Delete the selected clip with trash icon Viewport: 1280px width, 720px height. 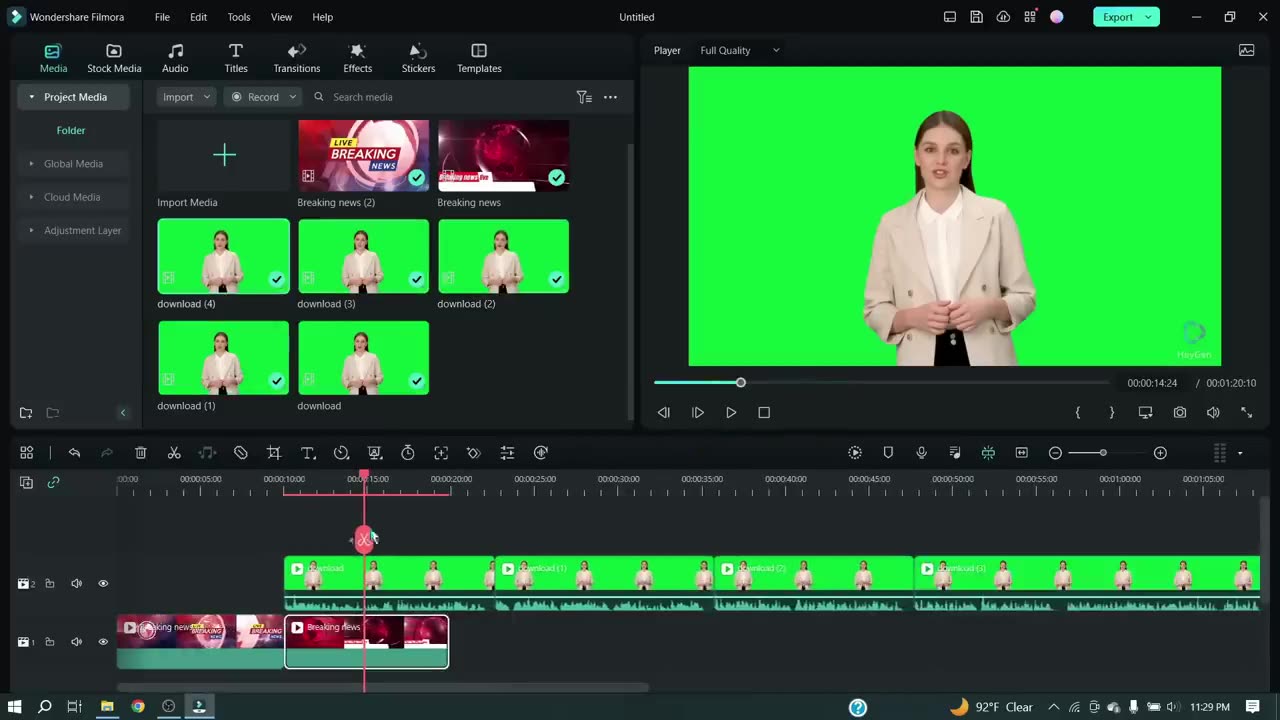click(141, 453)
